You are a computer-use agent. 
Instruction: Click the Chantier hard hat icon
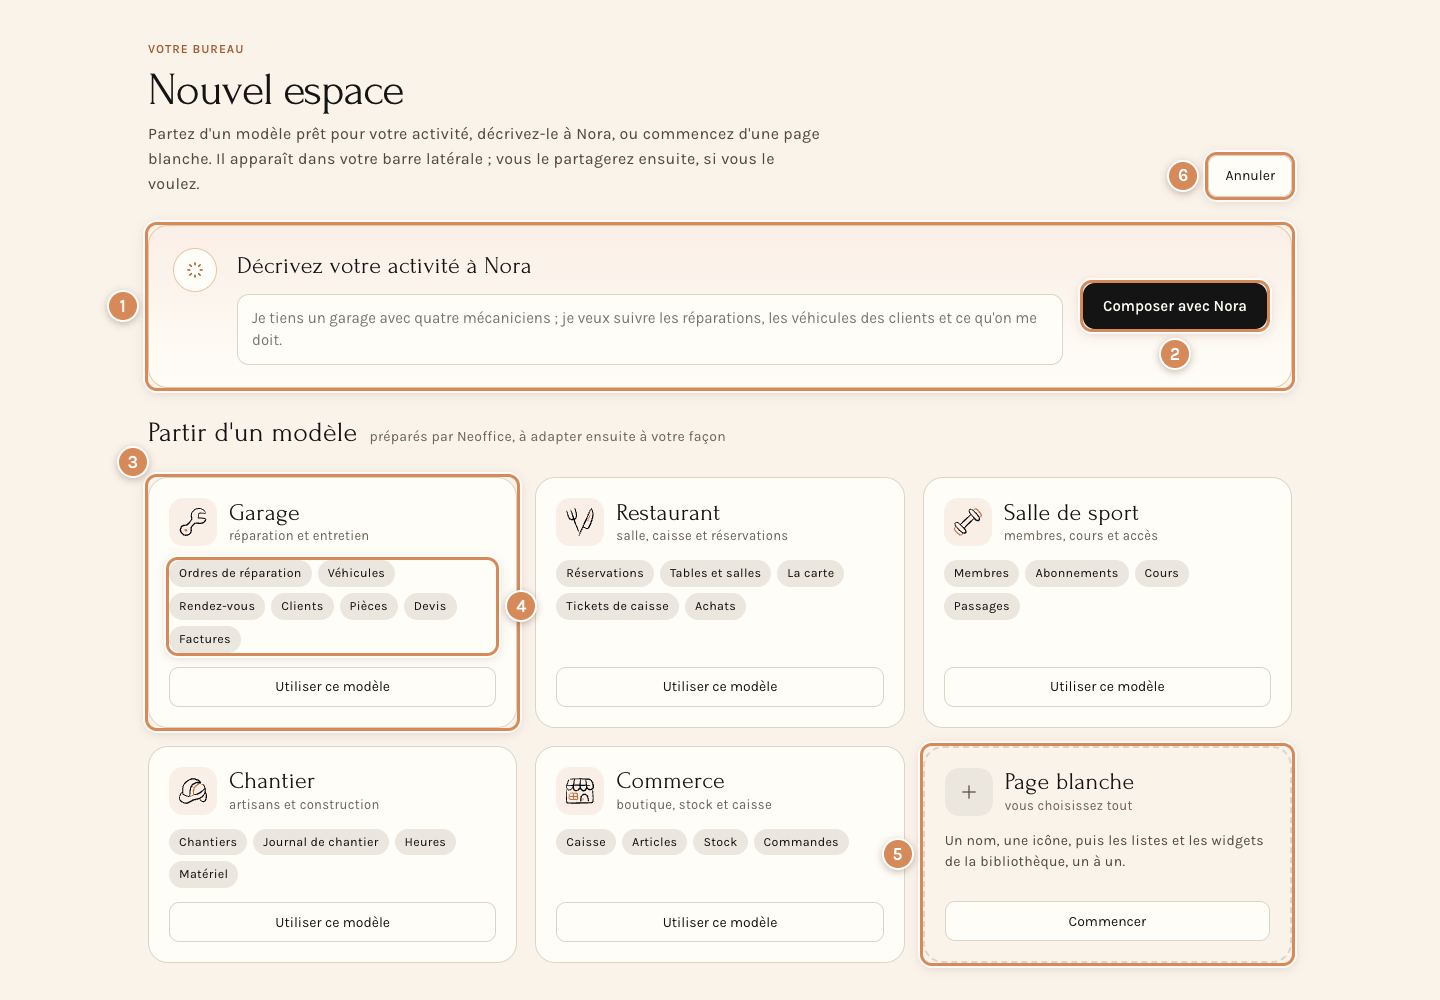click(x=193, y=791)
